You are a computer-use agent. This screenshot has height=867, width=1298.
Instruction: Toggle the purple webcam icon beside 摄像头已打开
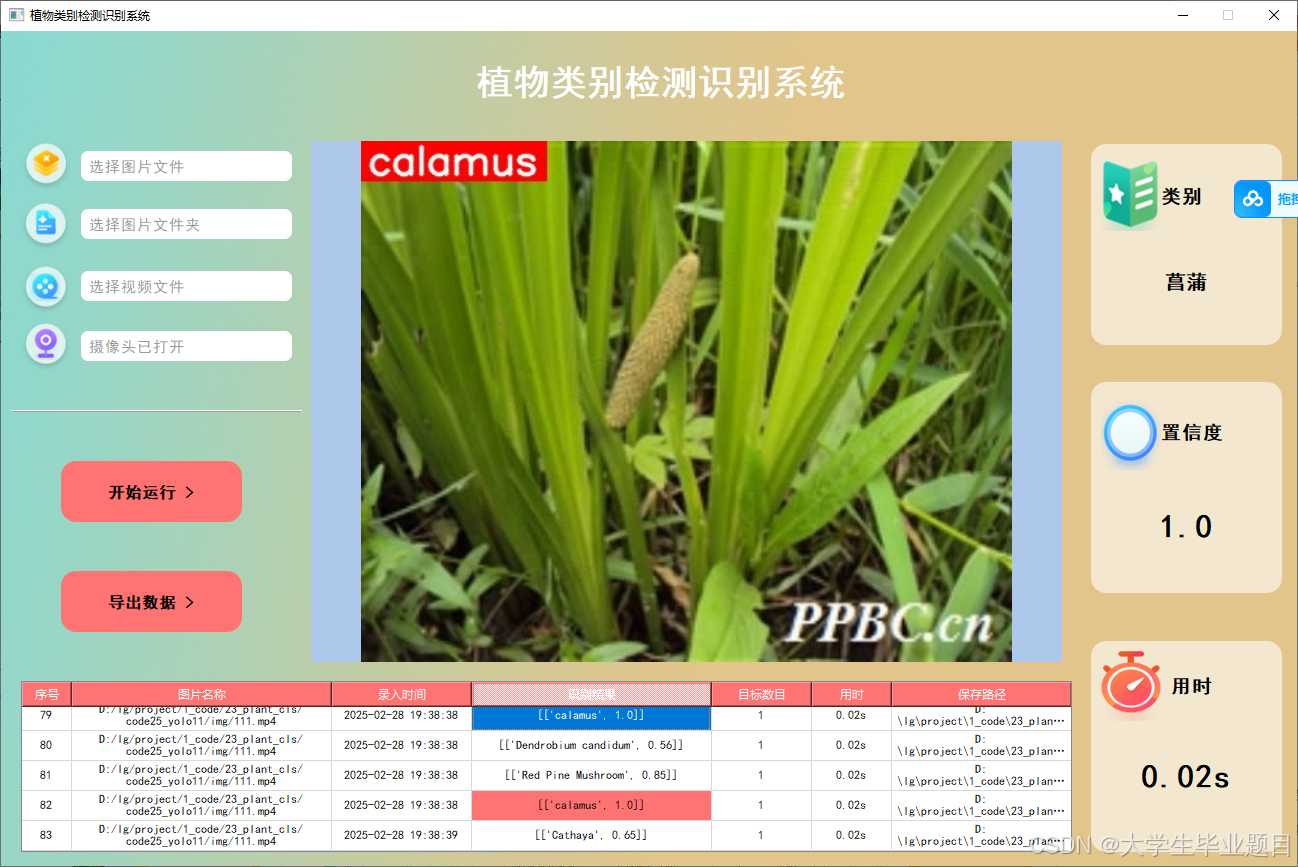[46, 345]
